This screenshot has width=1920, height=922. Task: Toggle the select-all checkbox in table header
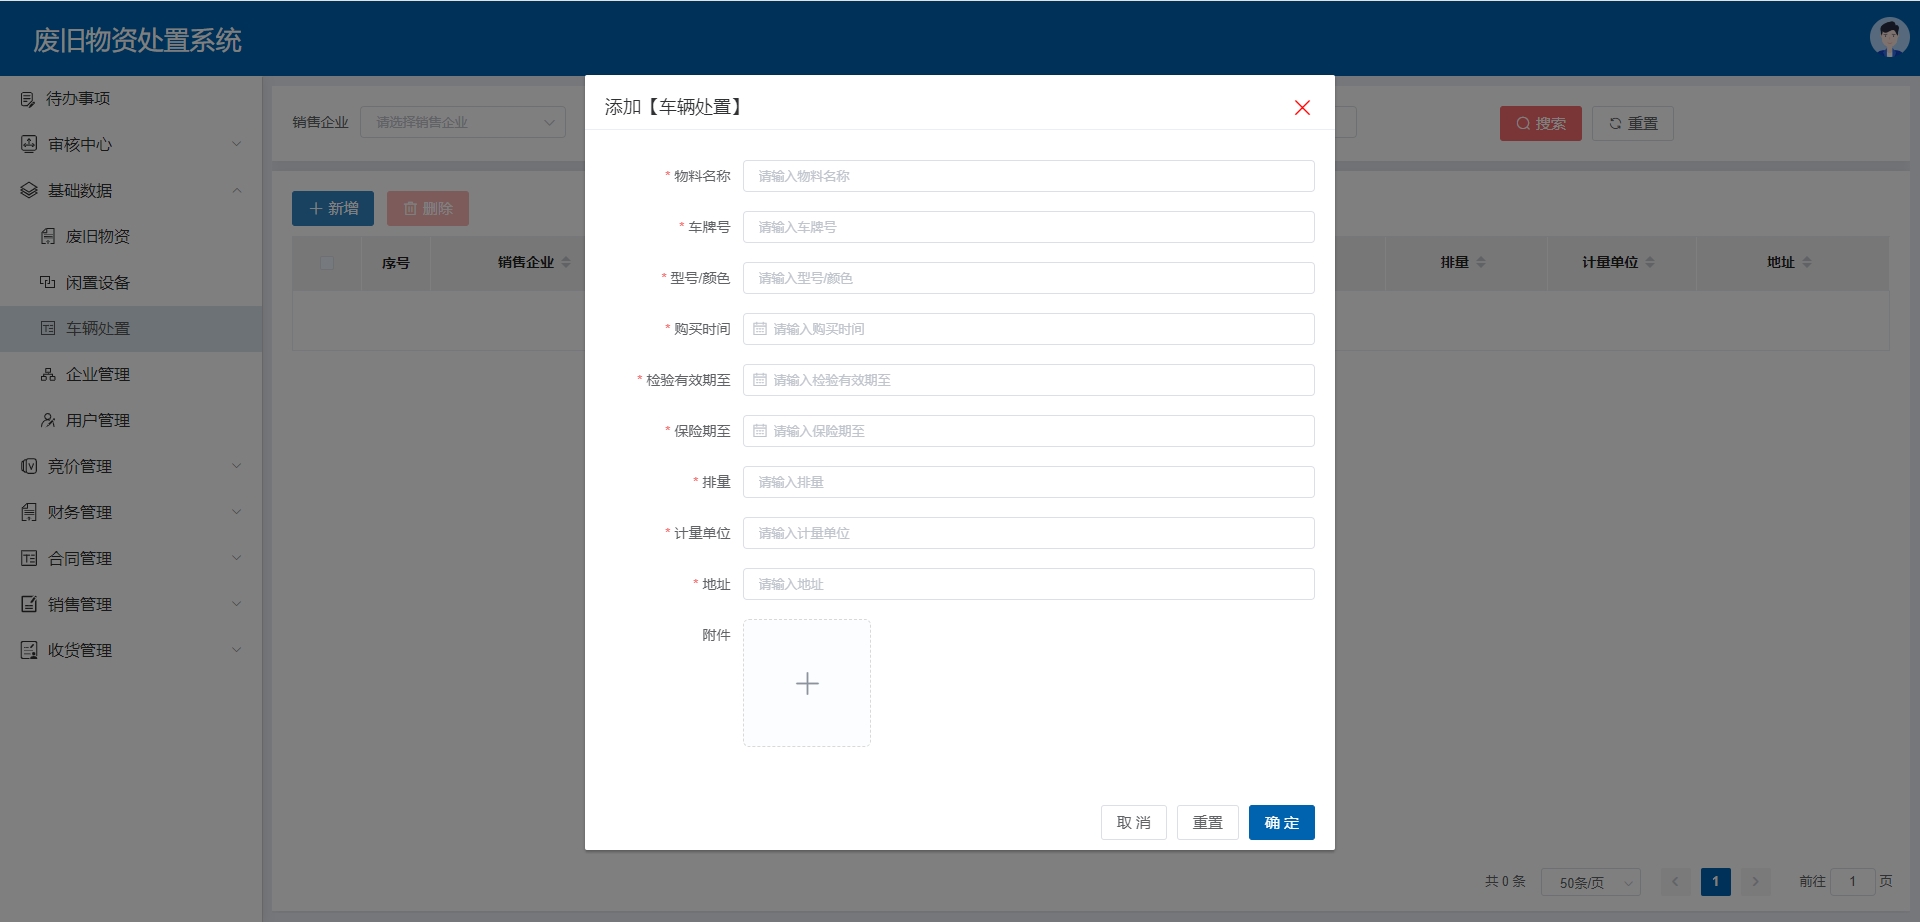pyautogui.click(x=327, y=263)
